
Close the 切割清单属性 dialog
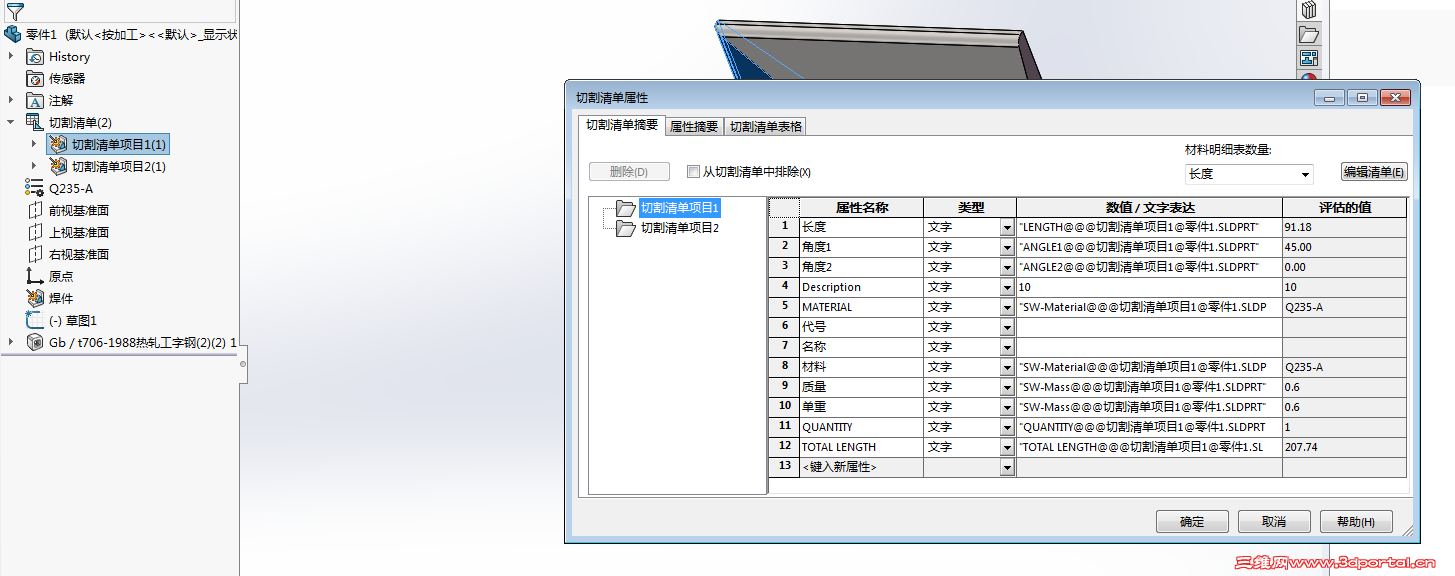tap(1395, 97)
